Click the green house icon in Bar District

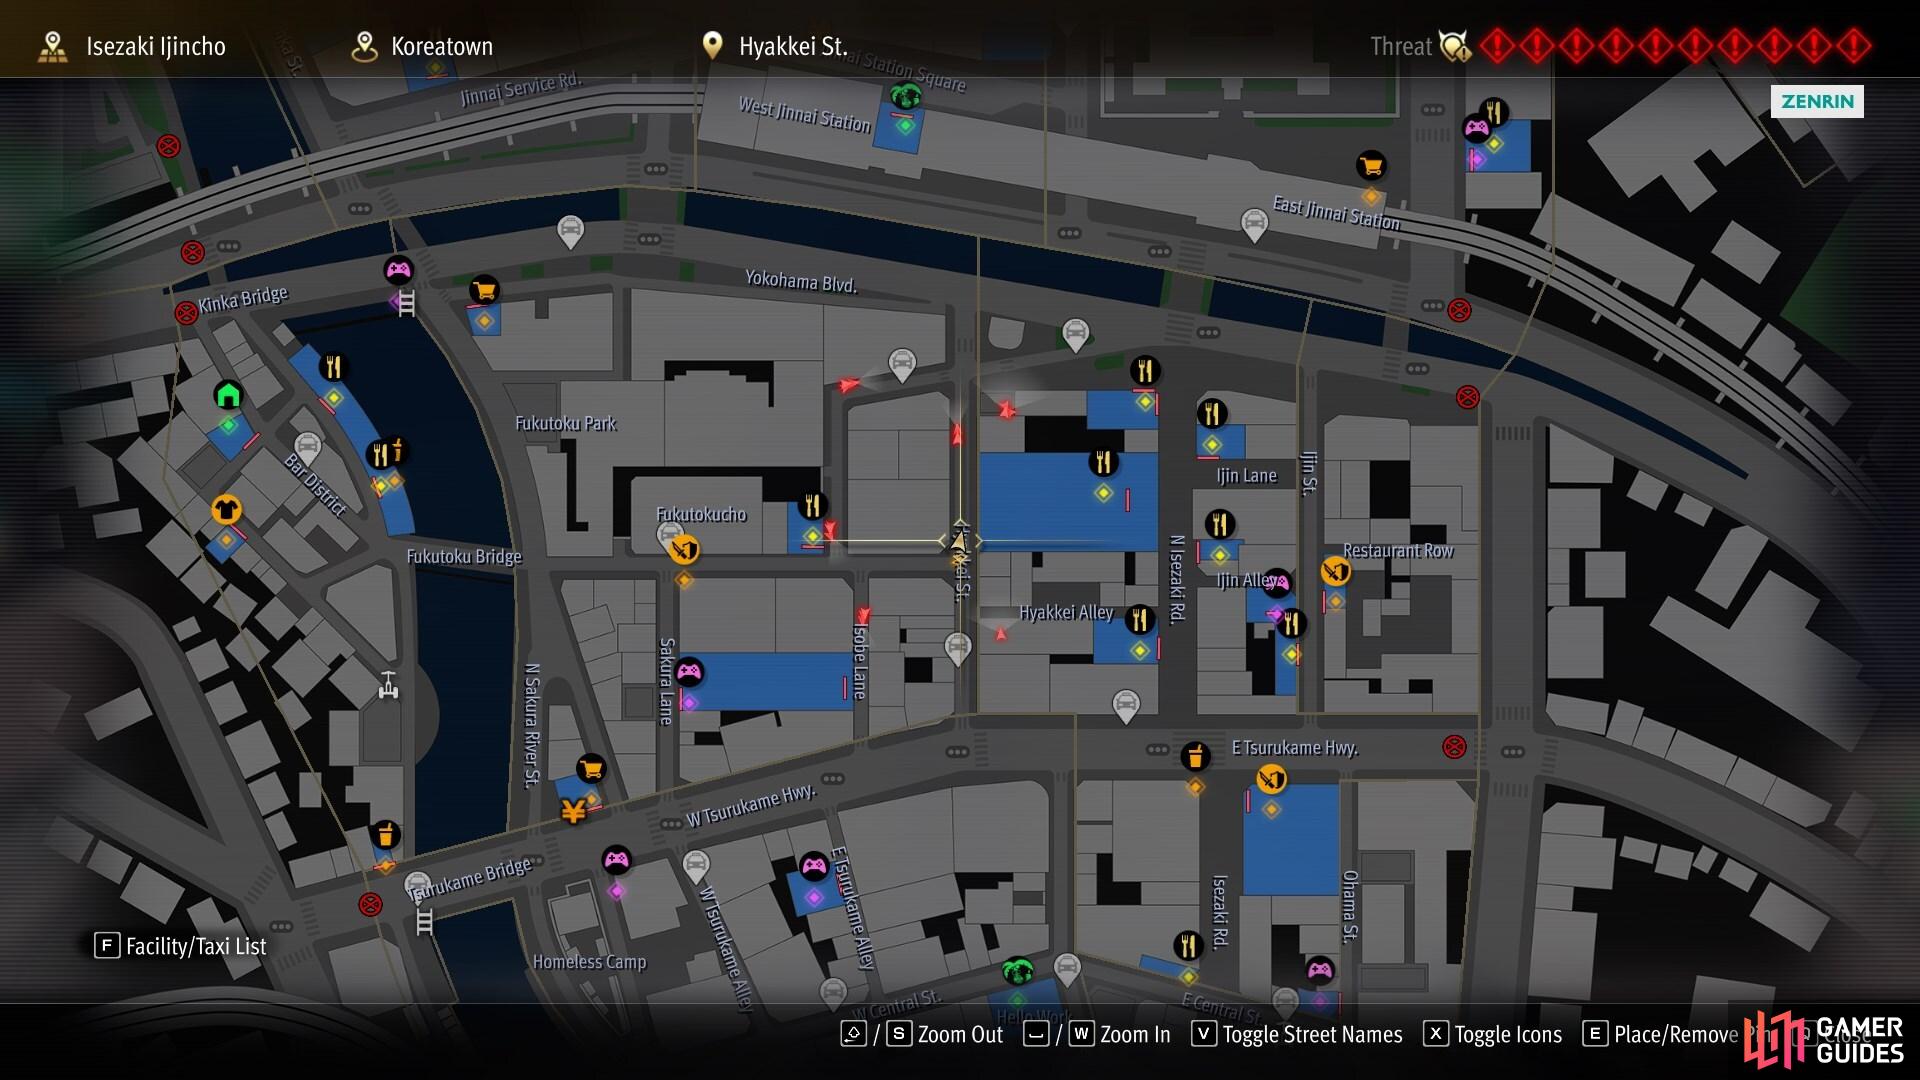point(228,395)
